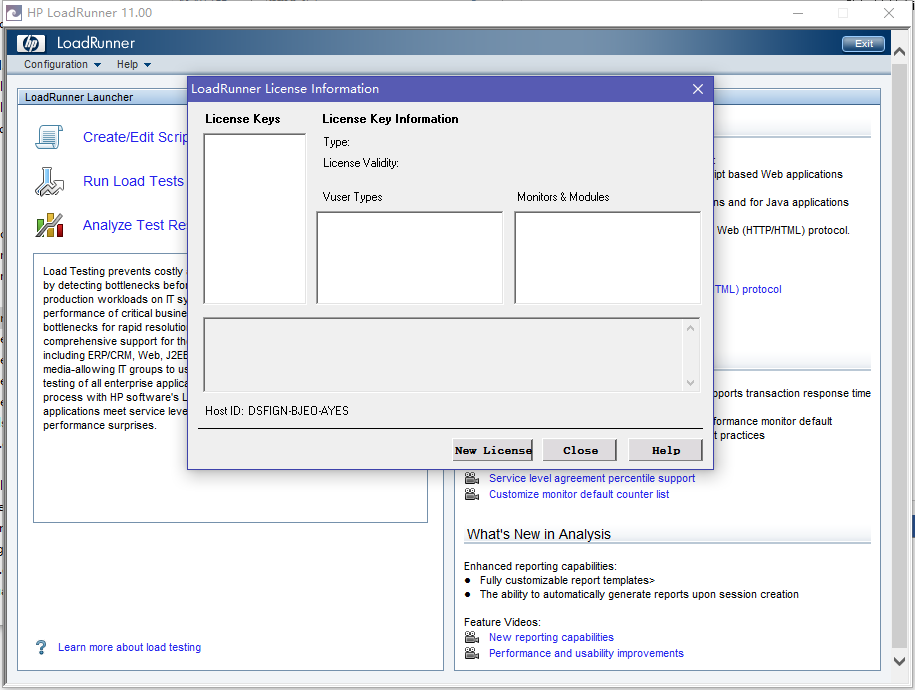Click video icon beside Service level agreement
This screenshot has width=915, height=690.
(472, 478)
